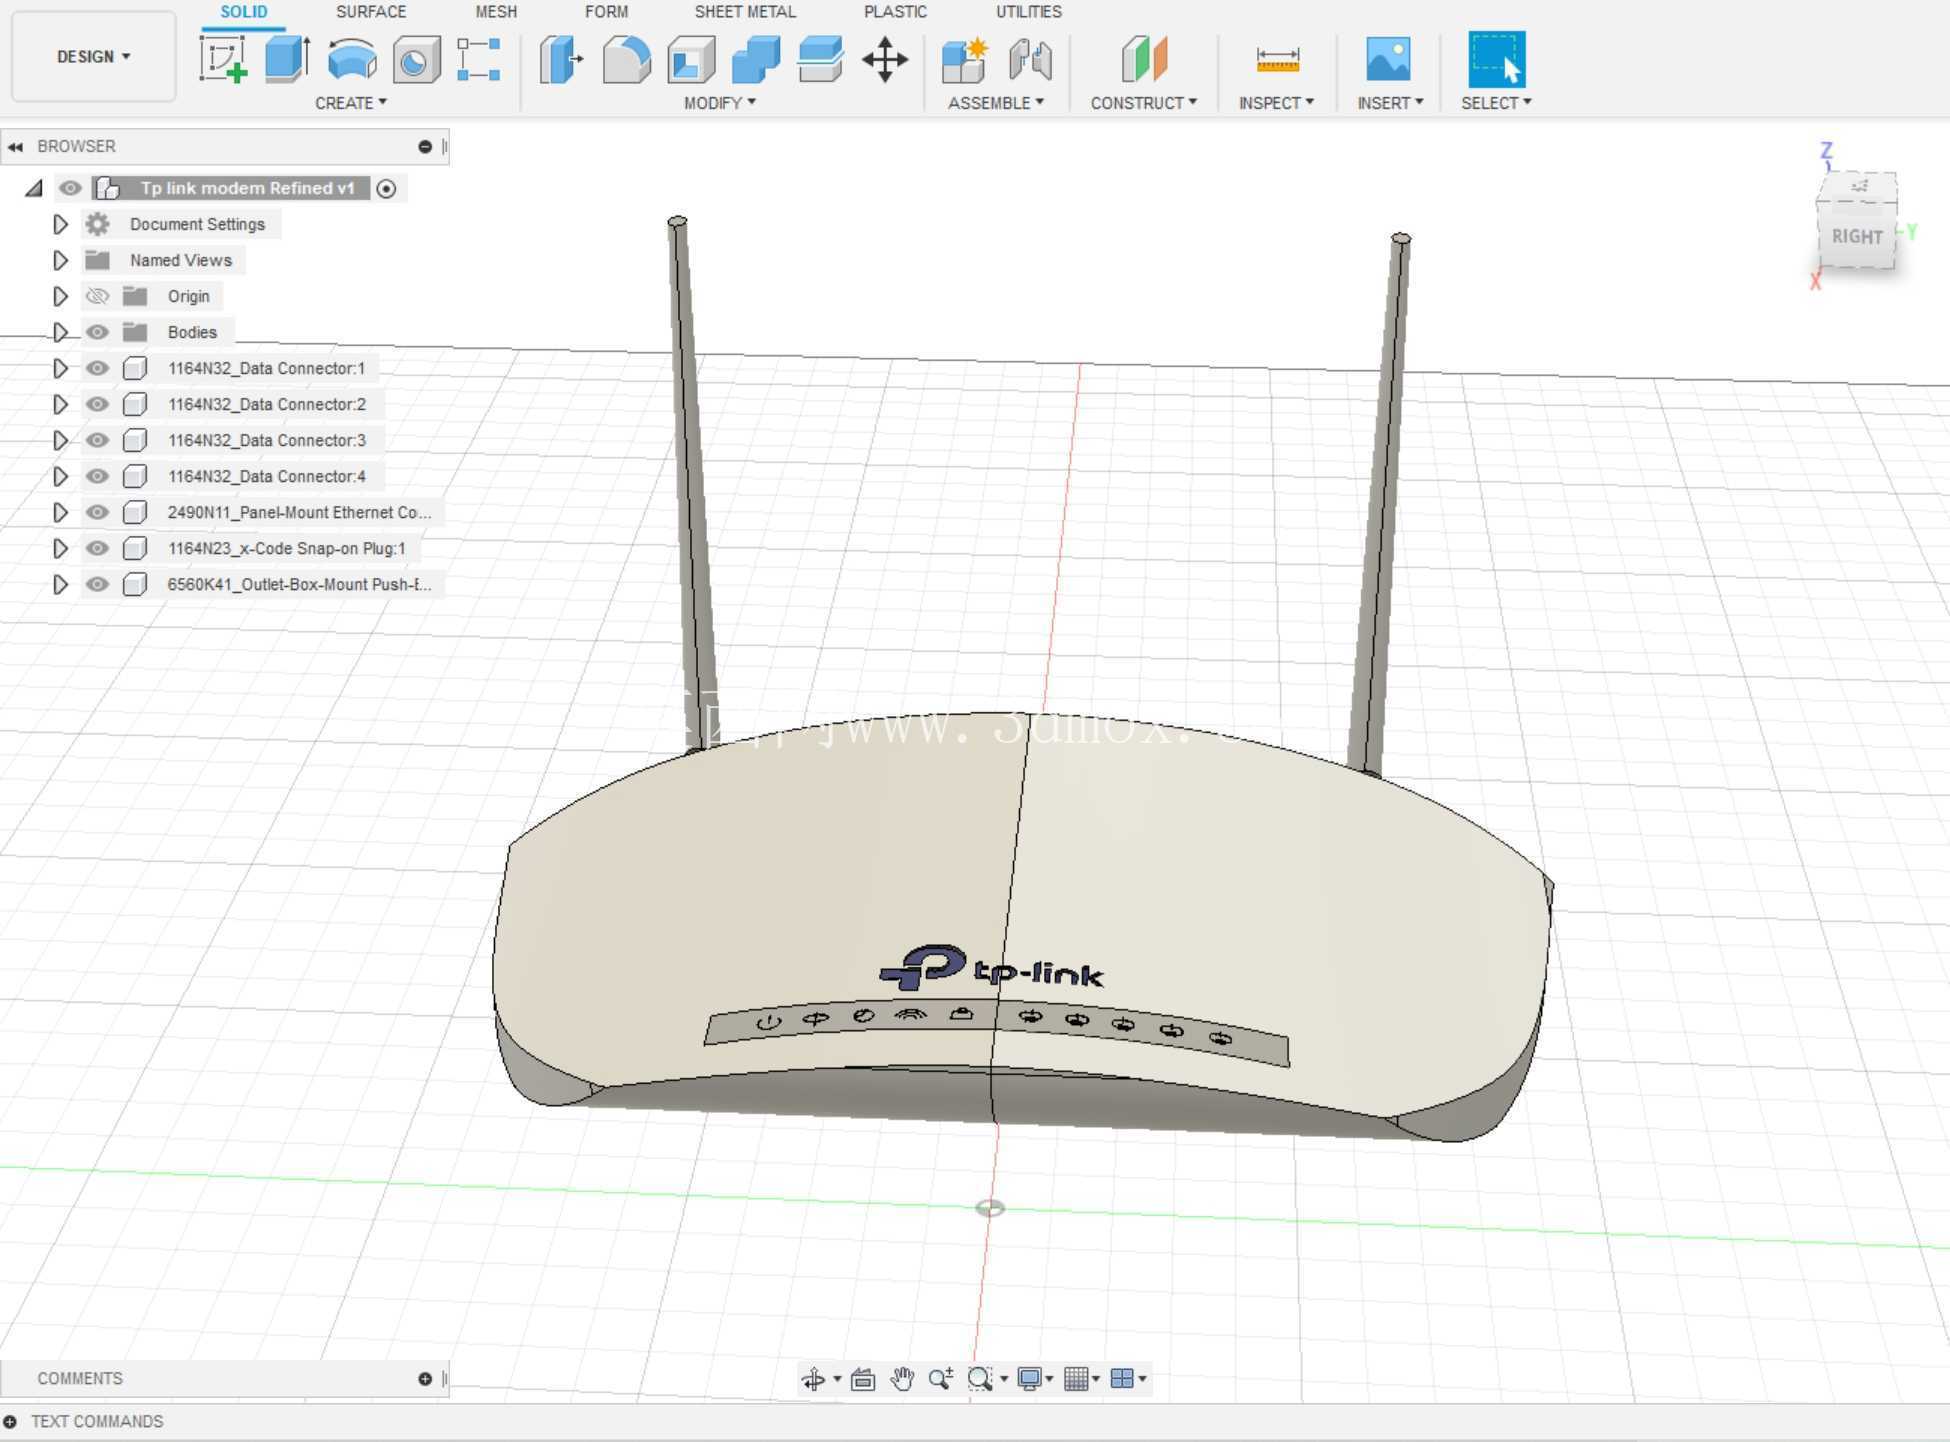This screenshot has width=1950, height=1442.
Task: Select the New Component icon
Action: tap(965, 59)
